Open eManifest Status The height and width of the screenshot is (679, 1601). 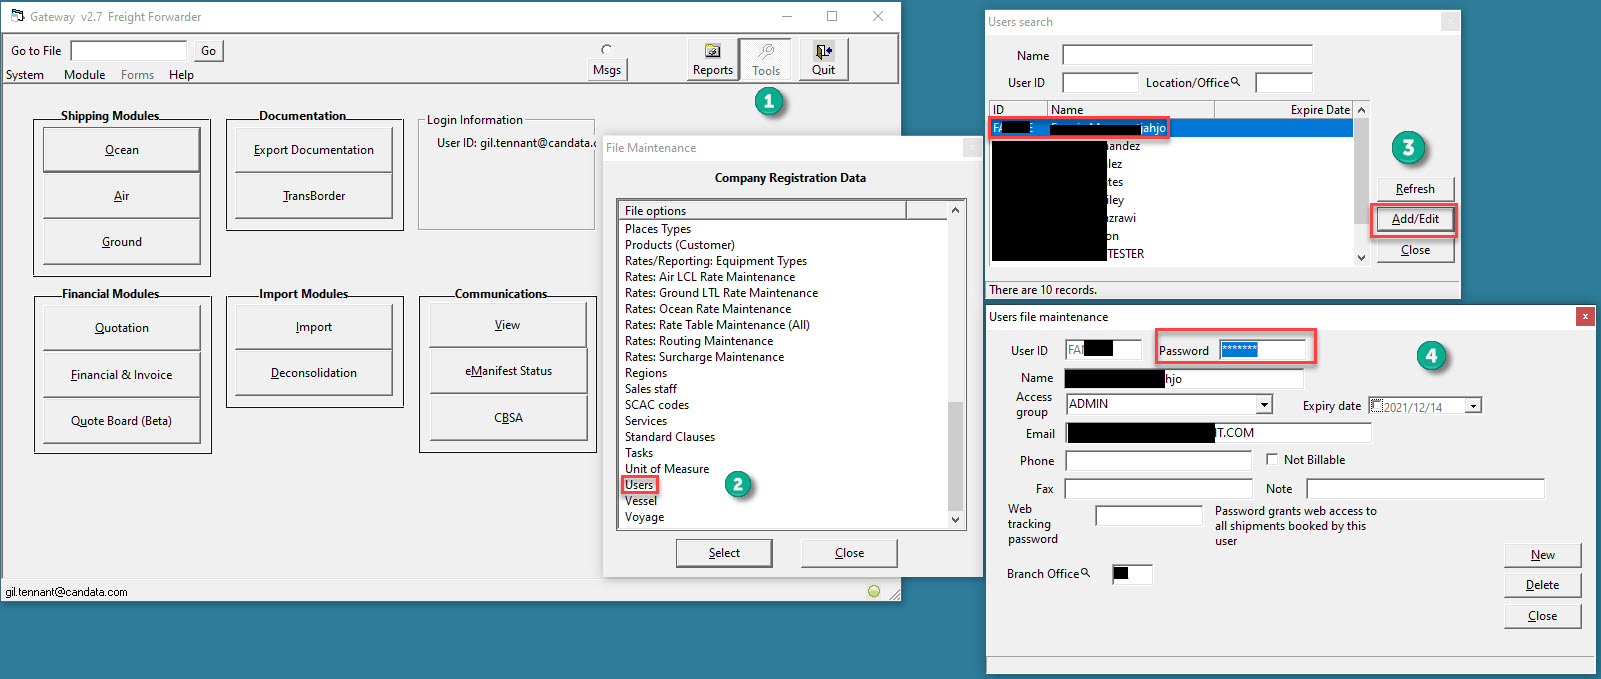pos(508,371)
